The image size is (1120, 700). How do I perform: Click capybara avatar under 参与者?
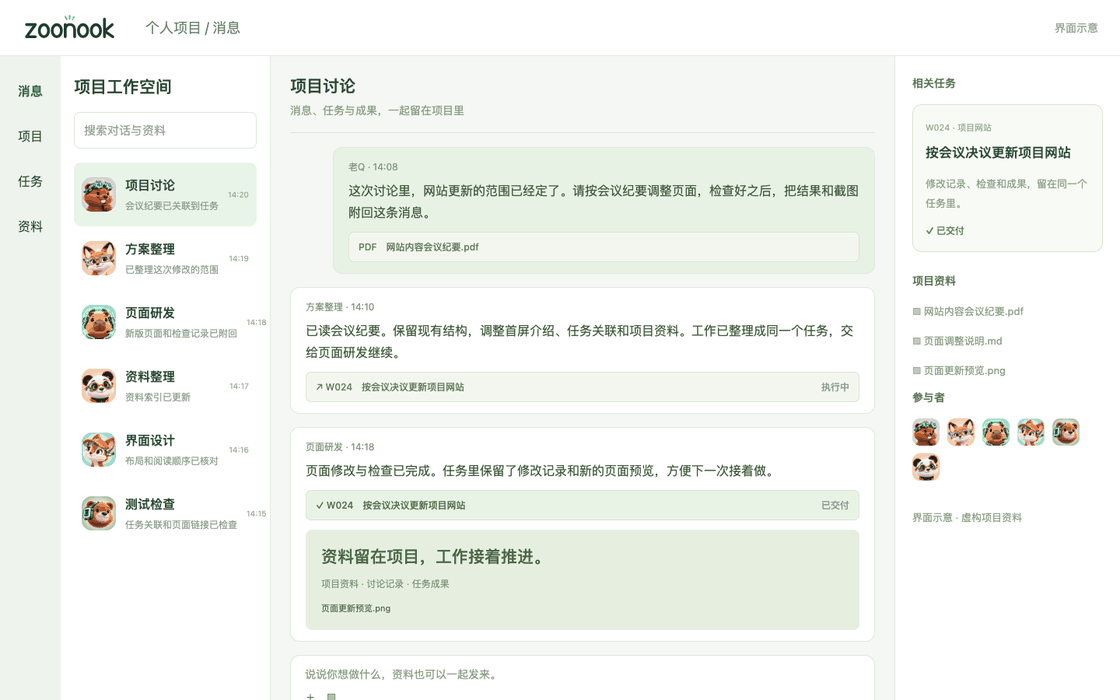point(996,432)
